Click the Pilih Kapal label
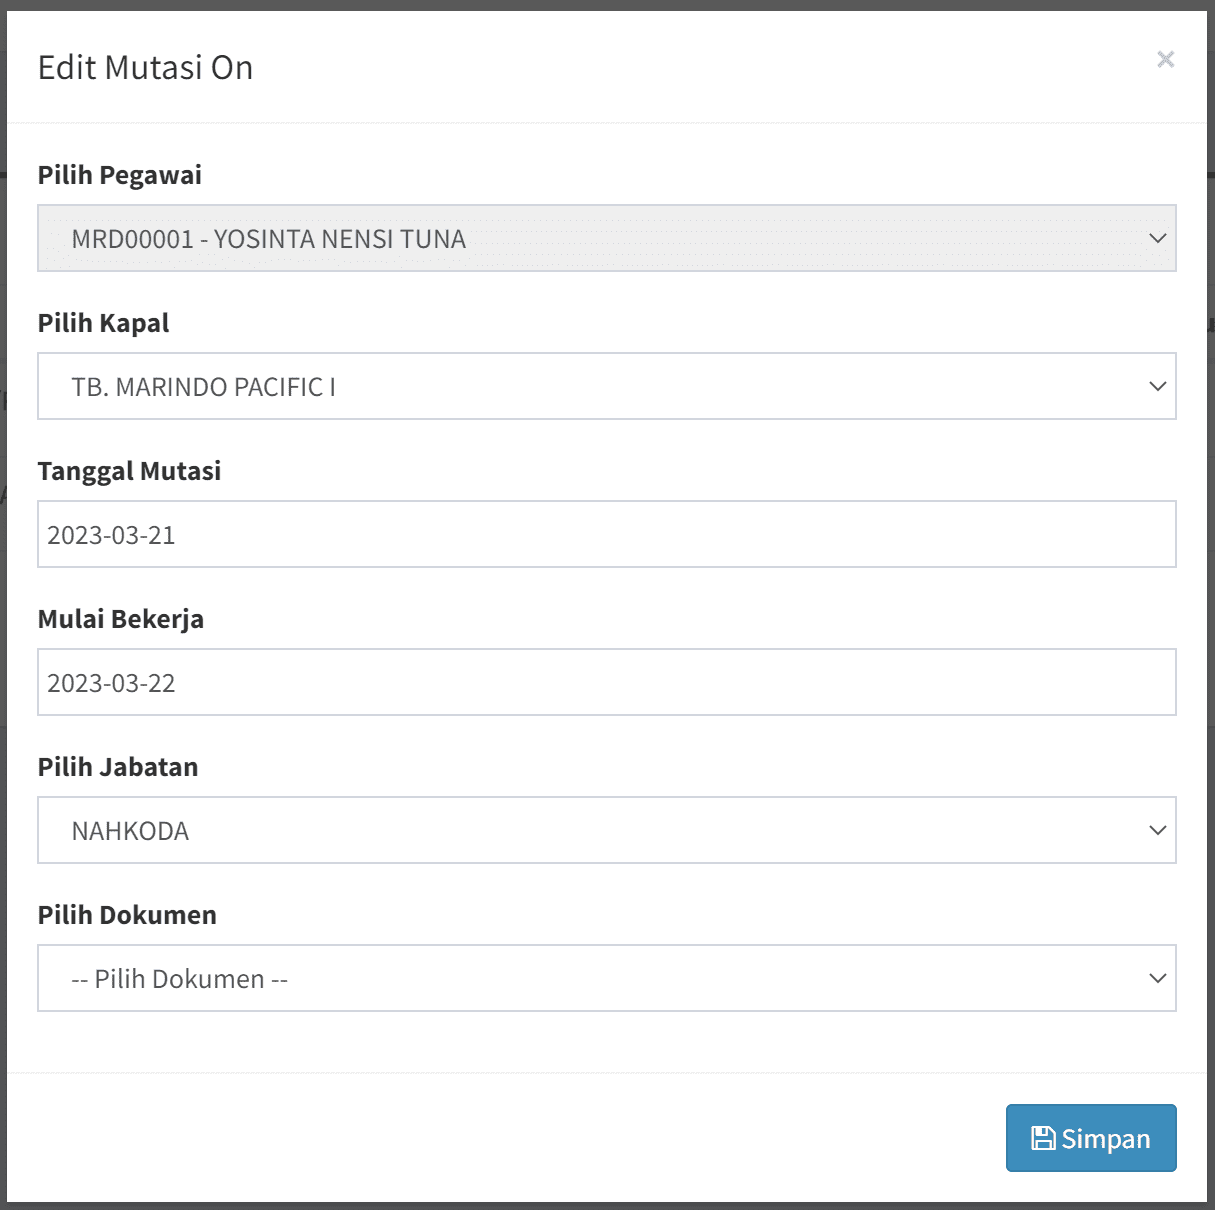The height and width of the screenshot is (1210, 1215). click(104, 323)
